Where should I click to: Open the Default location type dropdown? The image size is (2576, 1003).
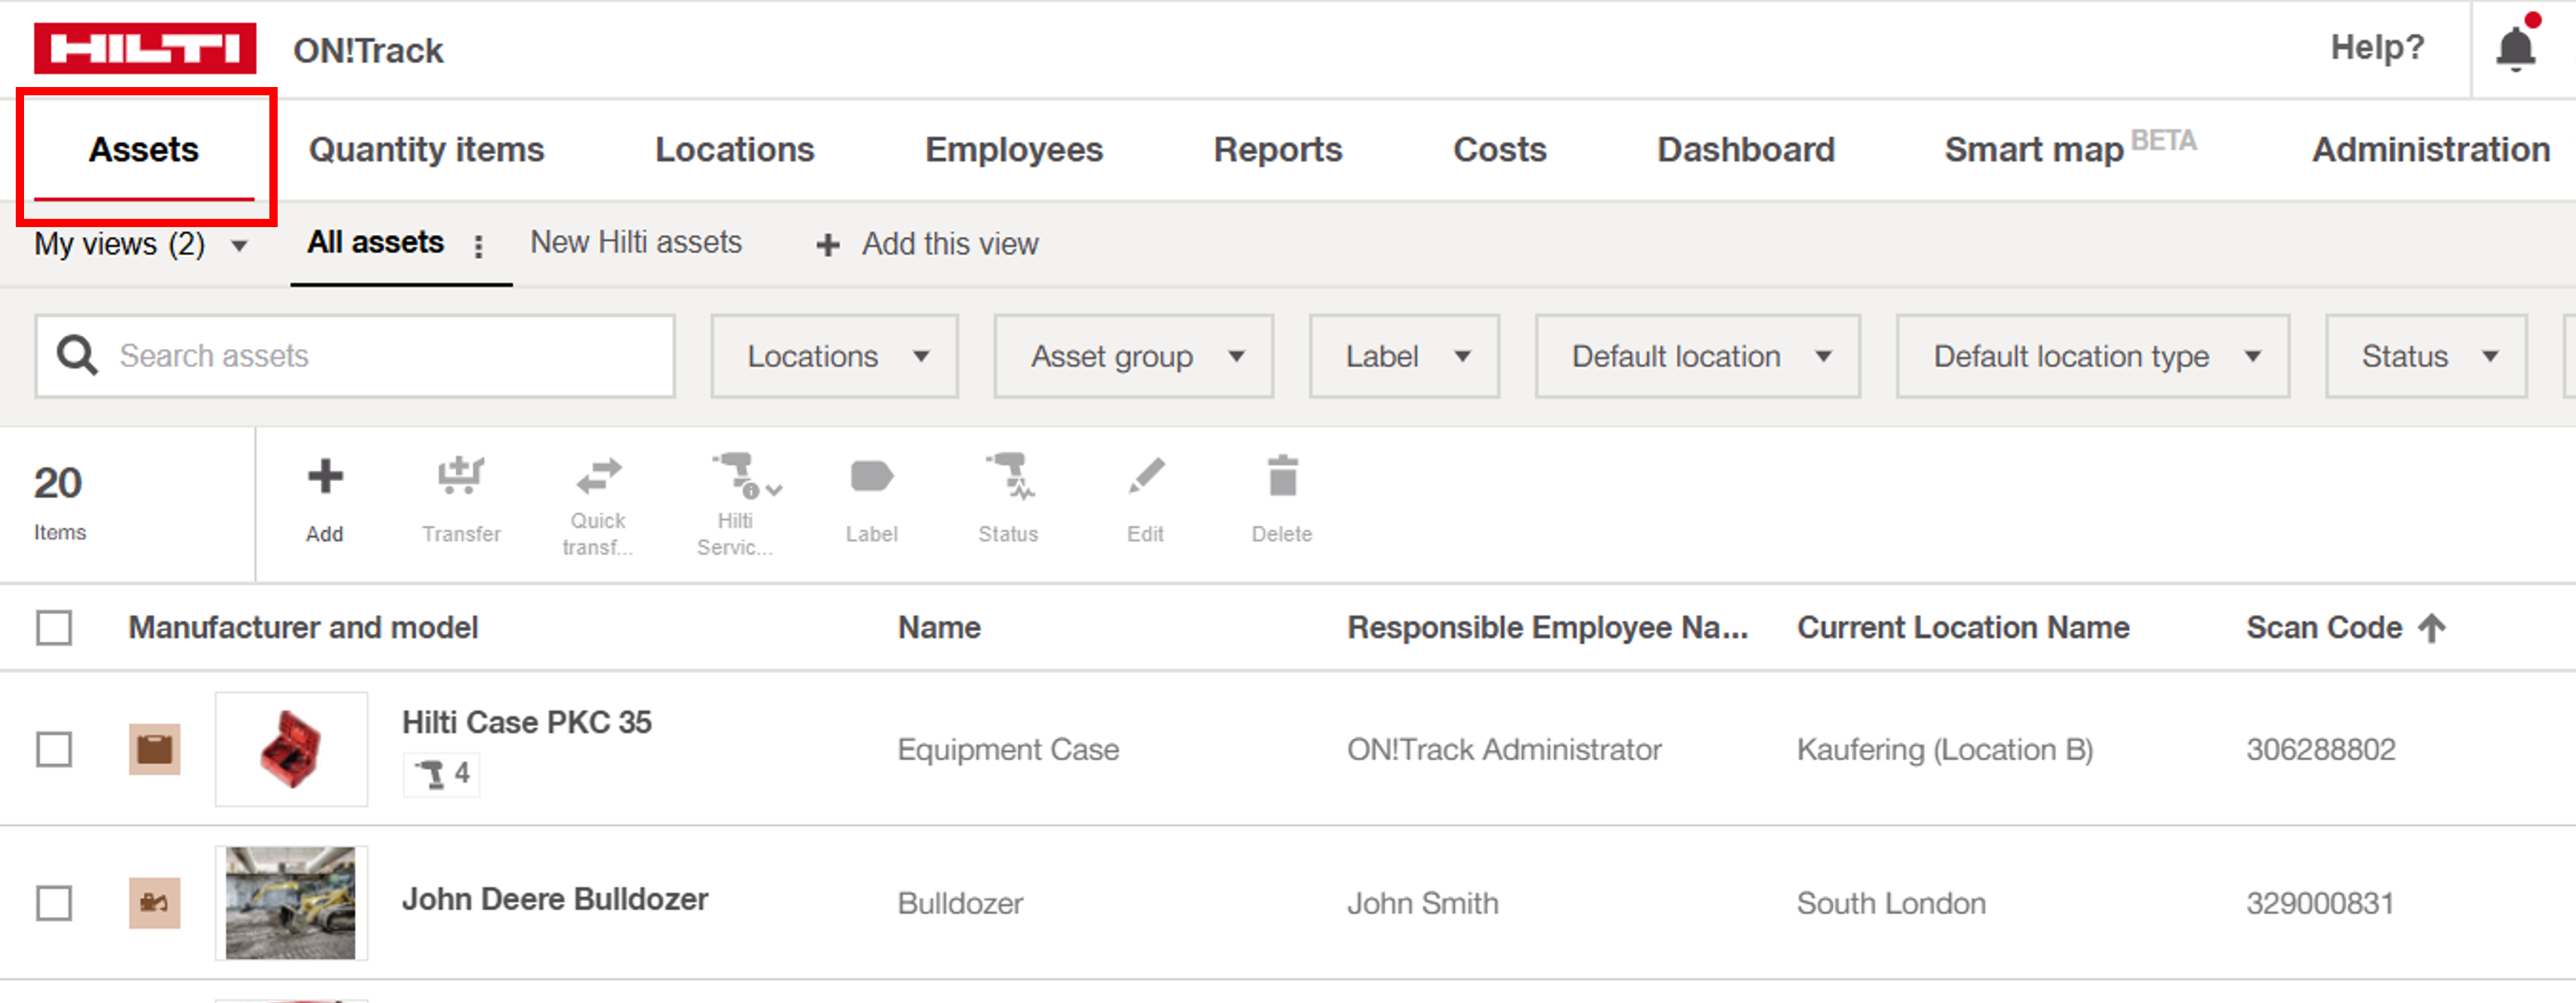(2093, 357)
